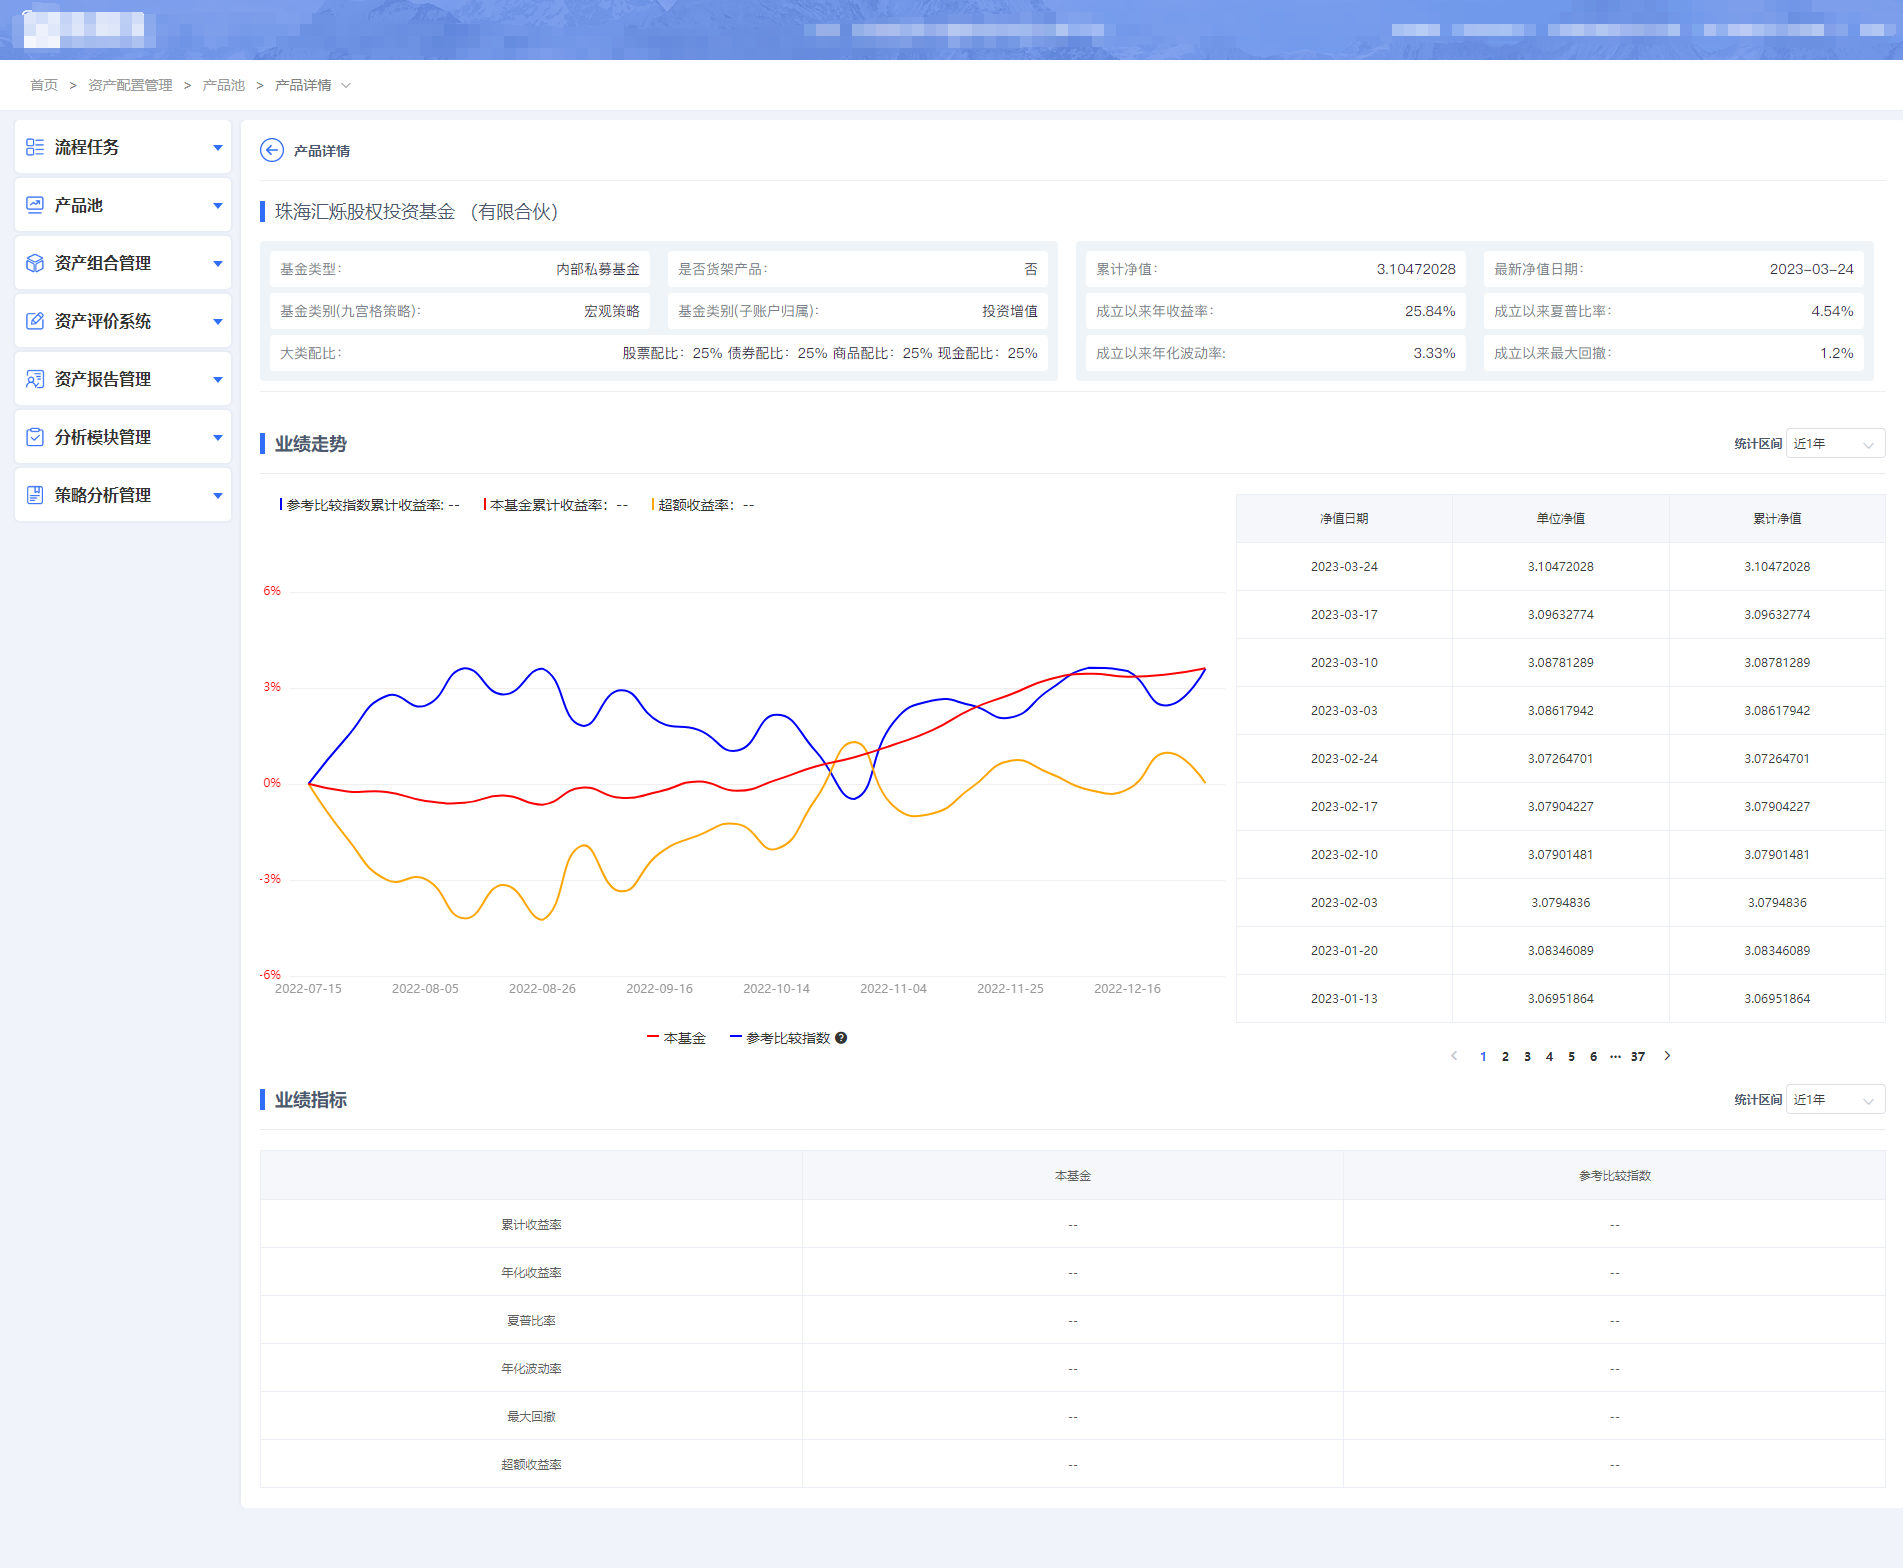This screenshot has width=1903, height=1568.
Task: Click the orange 超额收益率 legend marker
Action: (x=653, y=505)
